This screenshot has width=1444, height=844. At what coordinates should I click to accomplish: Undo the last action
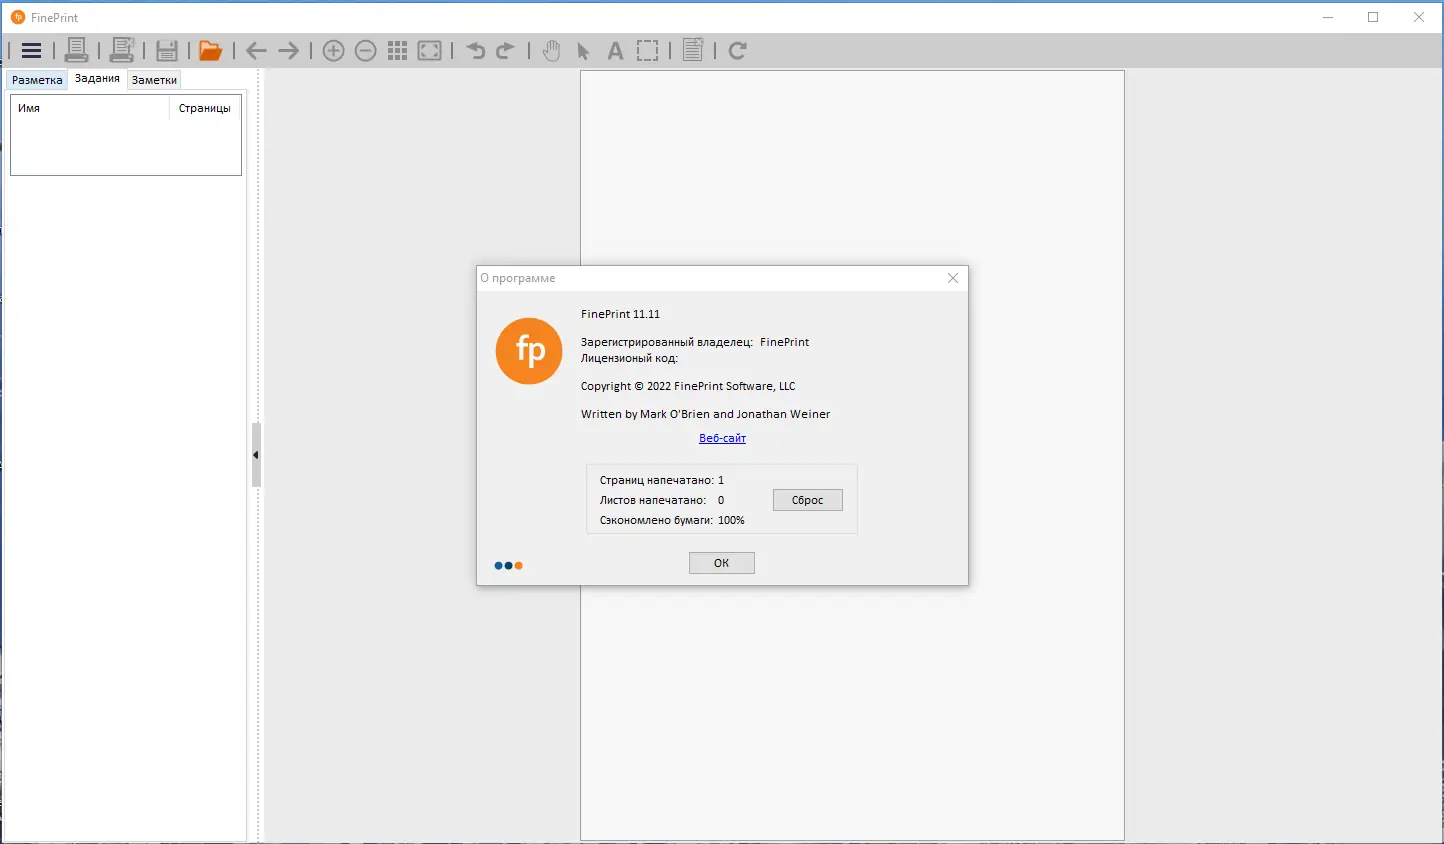click(476, 51)
